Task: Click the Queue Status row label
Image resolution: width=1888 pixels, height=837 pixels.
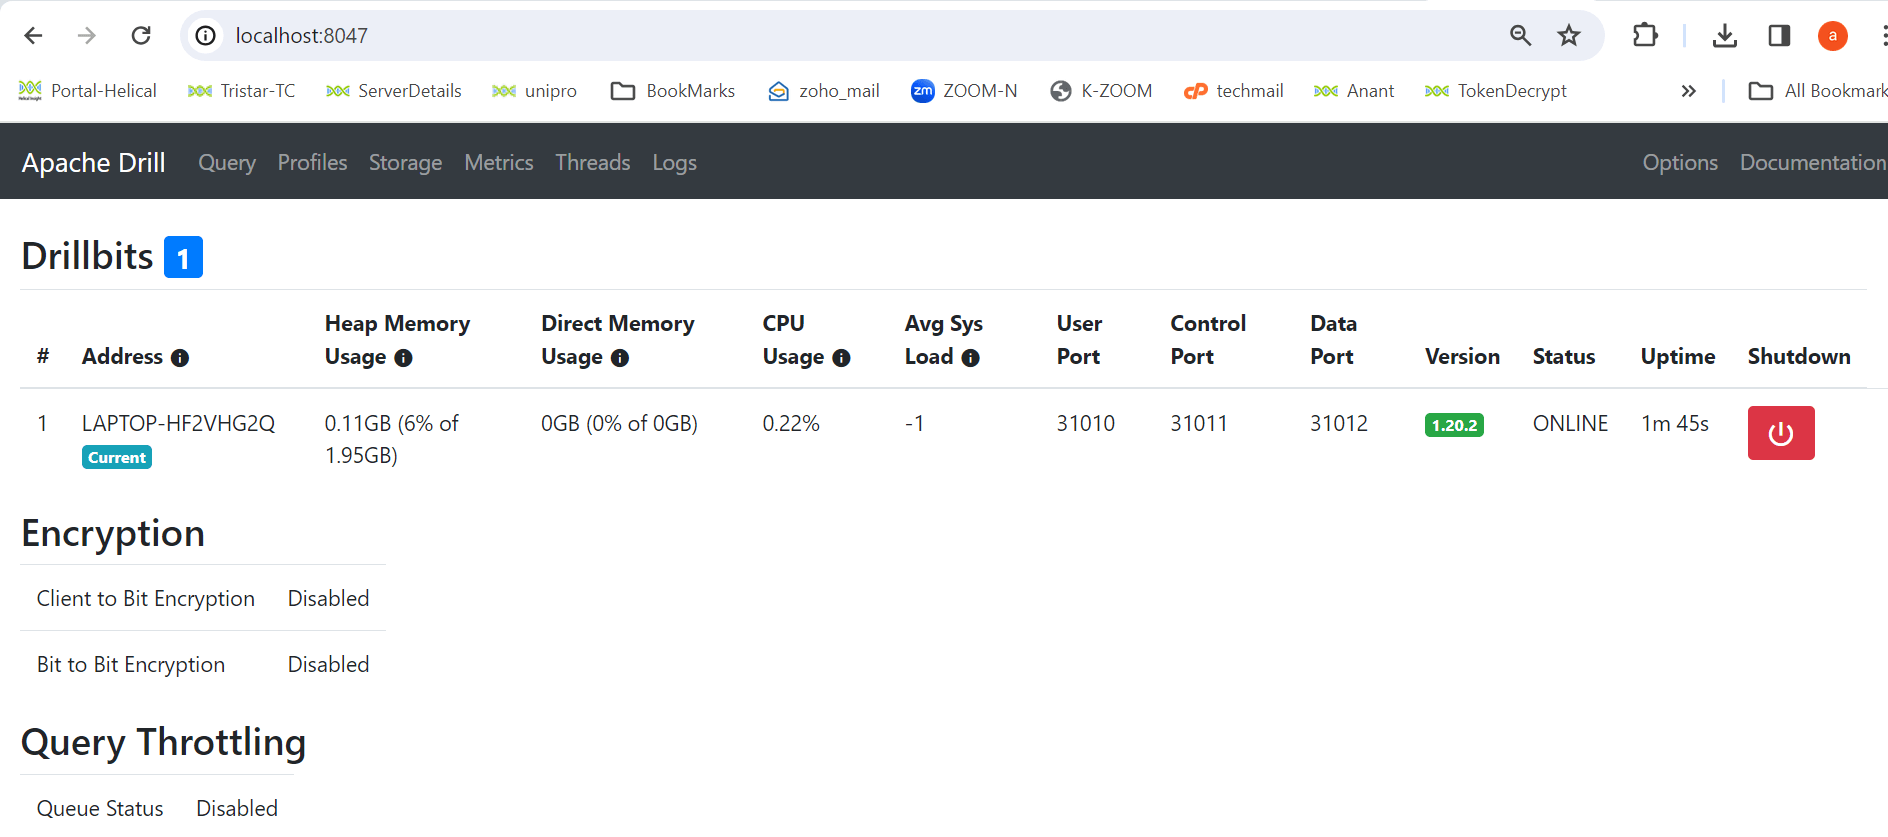Action: click(x=100, y=808)
